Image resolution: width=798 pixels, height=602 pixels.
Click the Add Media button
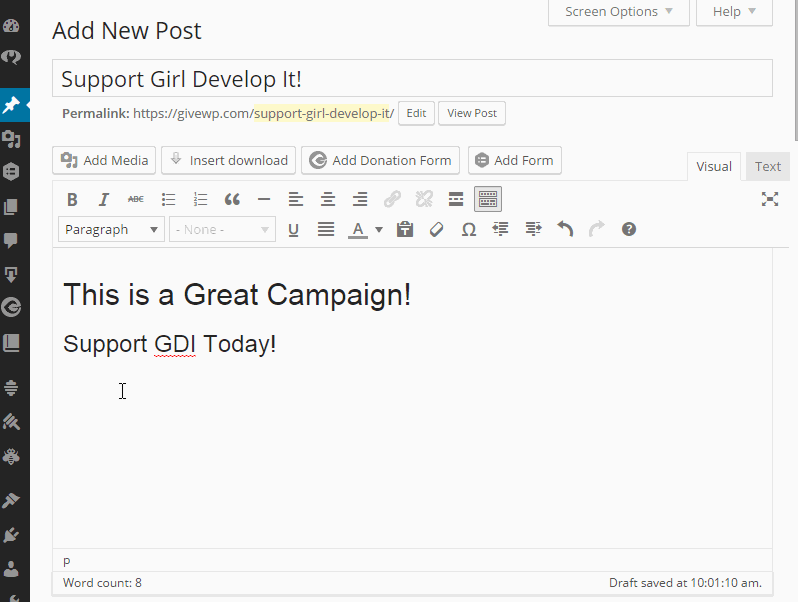pyautogui.click(x=104, y=160)
